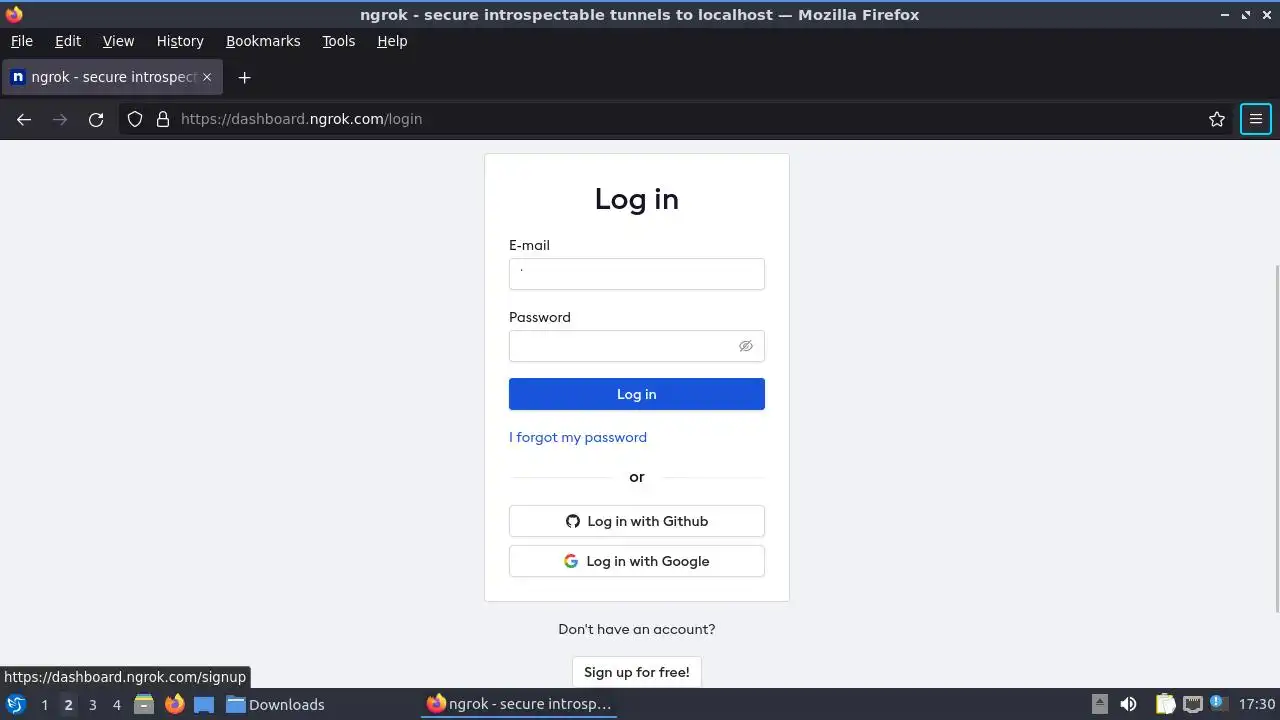The image size is (1280, 720).
Task: Switch to workspace 1
Action: pos(44,705)
